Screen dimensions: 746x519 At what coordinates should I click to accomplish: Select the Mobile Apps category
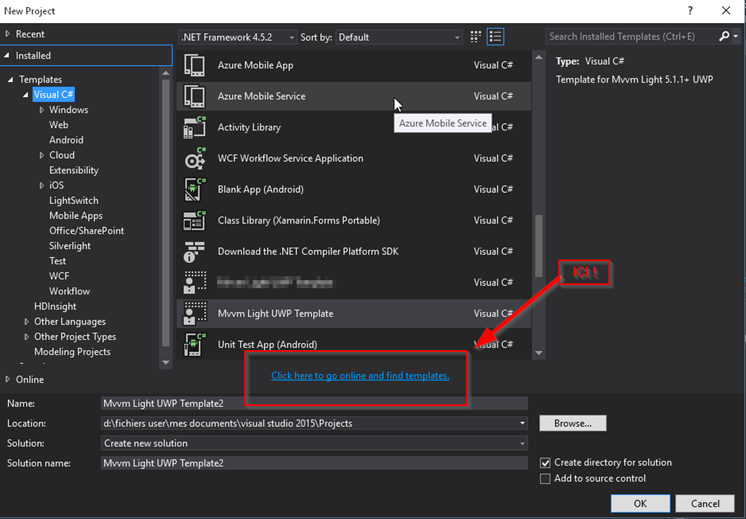tap(76, 215)
